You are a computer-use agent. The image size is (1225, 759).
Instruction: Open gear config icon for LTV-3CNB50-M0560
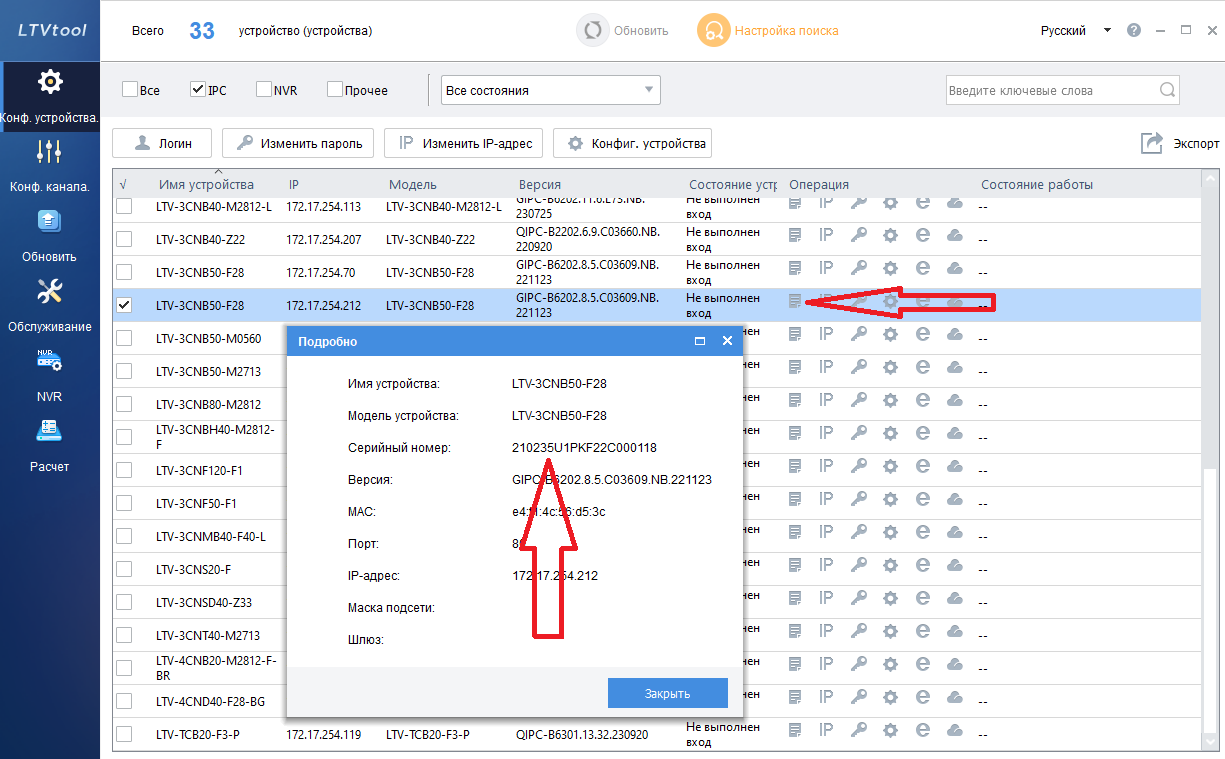click(x=890, y=335)
